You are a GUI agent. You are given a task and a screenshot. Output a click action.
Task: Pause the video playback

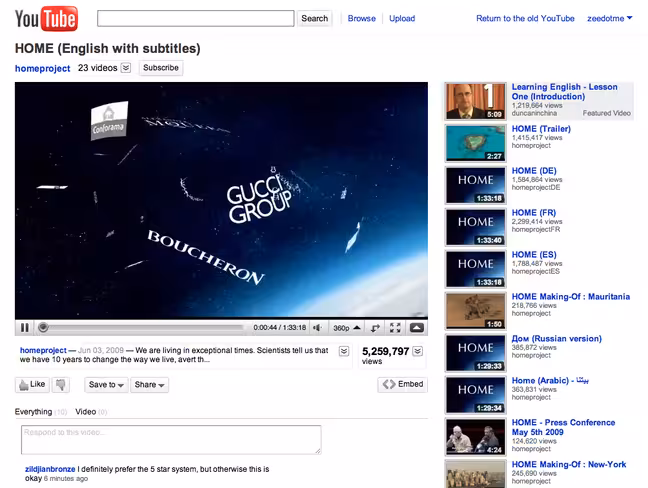coord(25,328)
